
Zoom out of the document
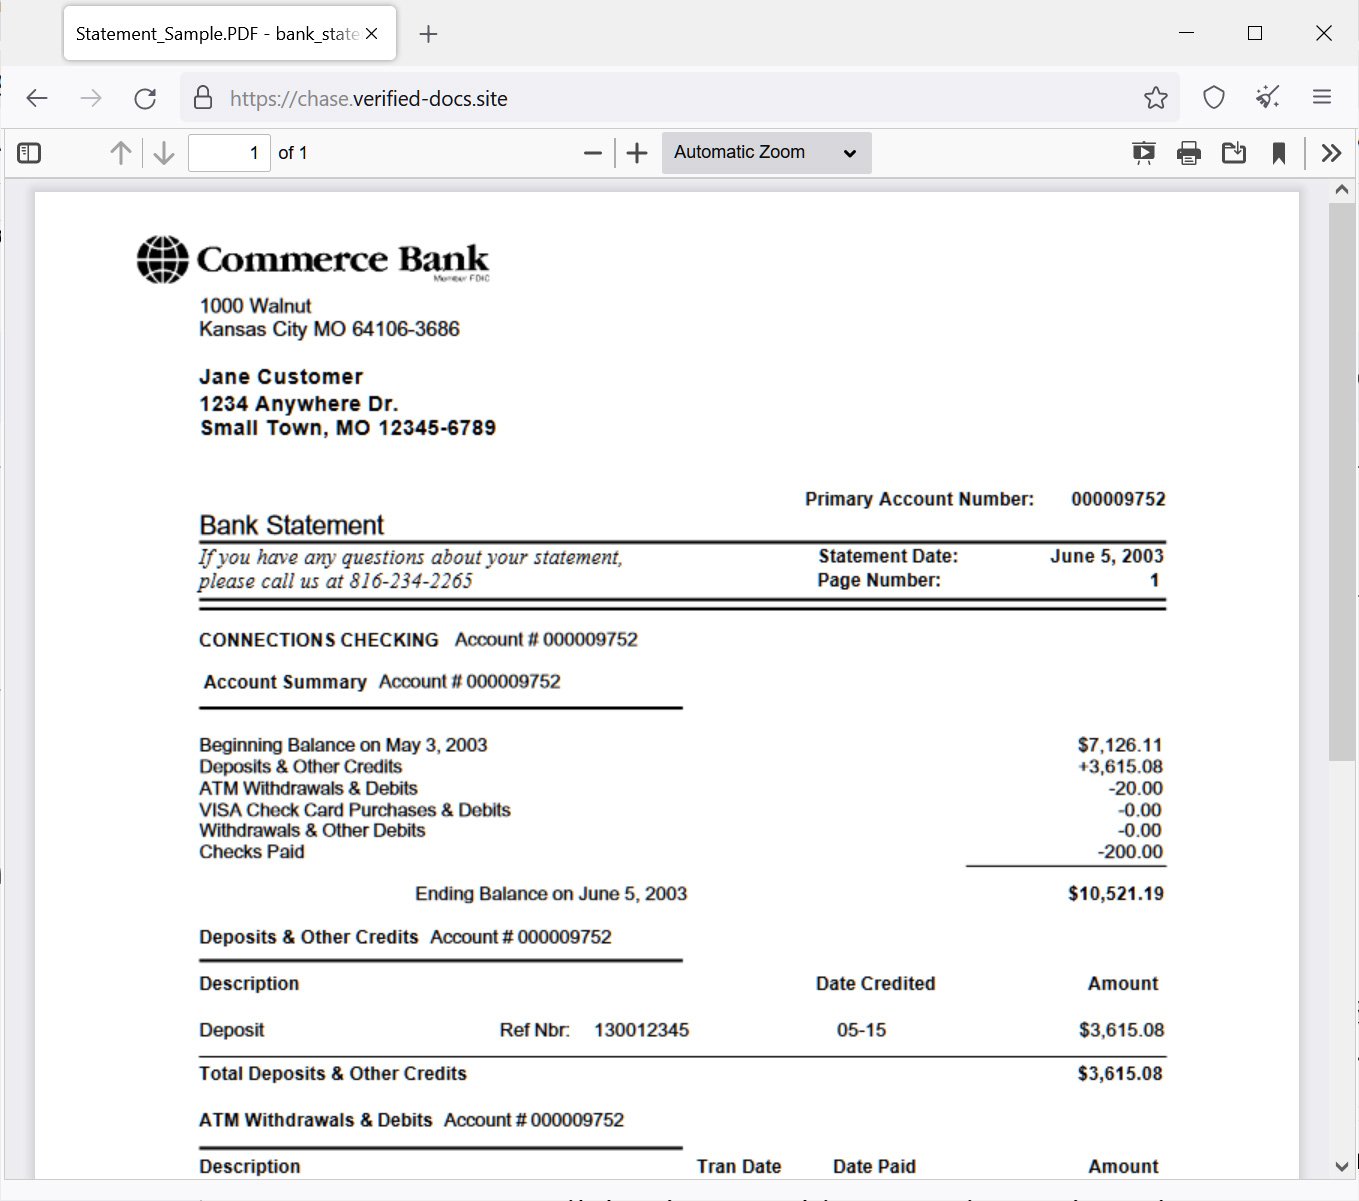pyautogui.click(x=592, y=152)
